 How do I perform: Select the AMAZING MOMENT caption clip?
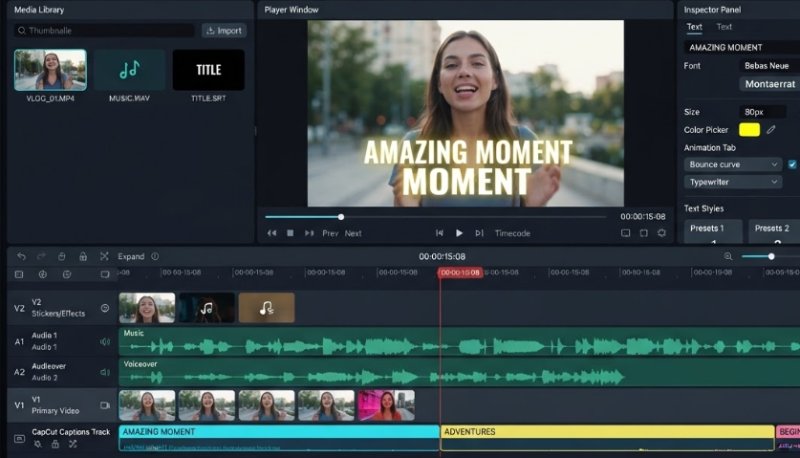click(279, 438)
